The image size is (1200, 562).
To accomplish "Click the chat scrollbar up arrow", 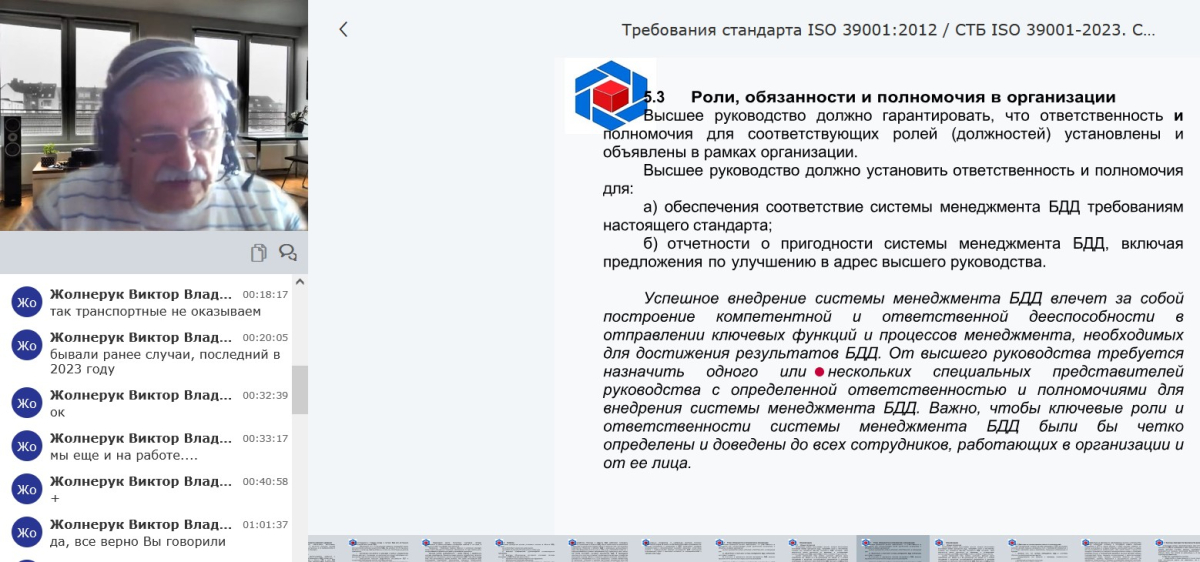I will [300, 282].
